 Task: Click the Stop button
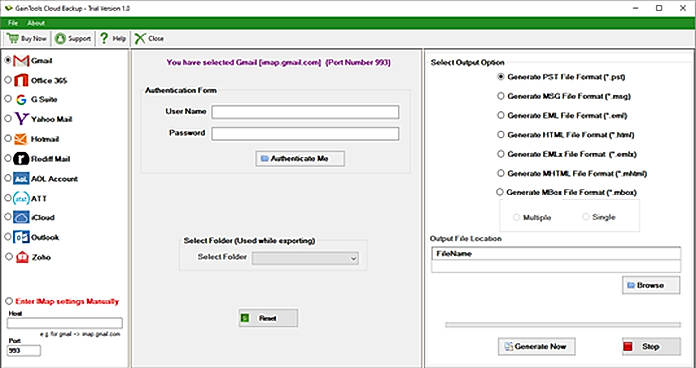click(651, 347)
